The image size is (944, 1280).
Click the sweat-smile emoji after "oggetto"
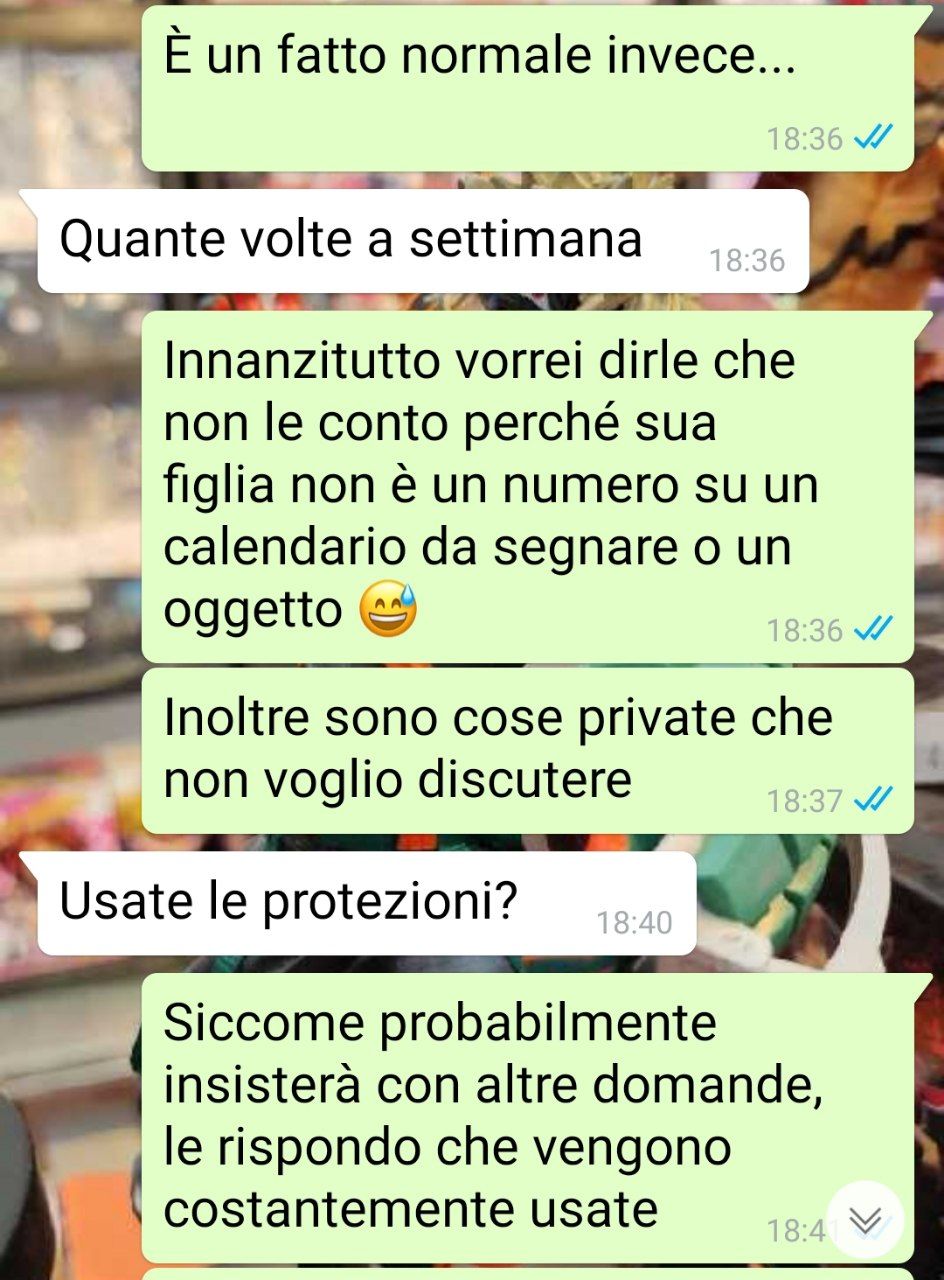[x=388, y=611]
